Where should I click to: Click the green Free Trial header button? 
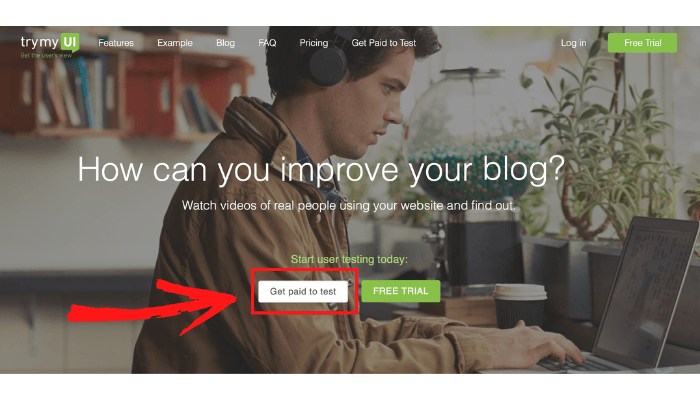pyautogui.click(x=642, y=43)
